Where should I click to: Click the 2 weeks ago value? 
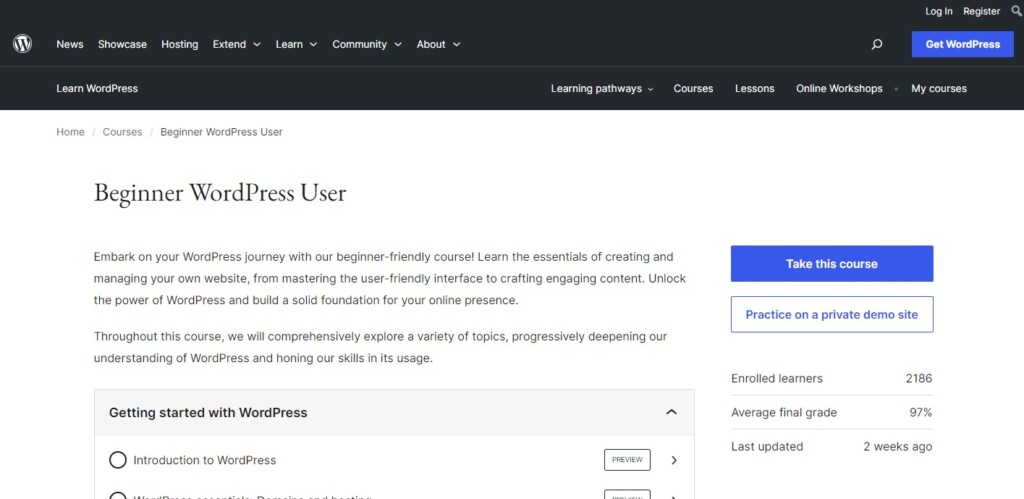click(897, 447)
